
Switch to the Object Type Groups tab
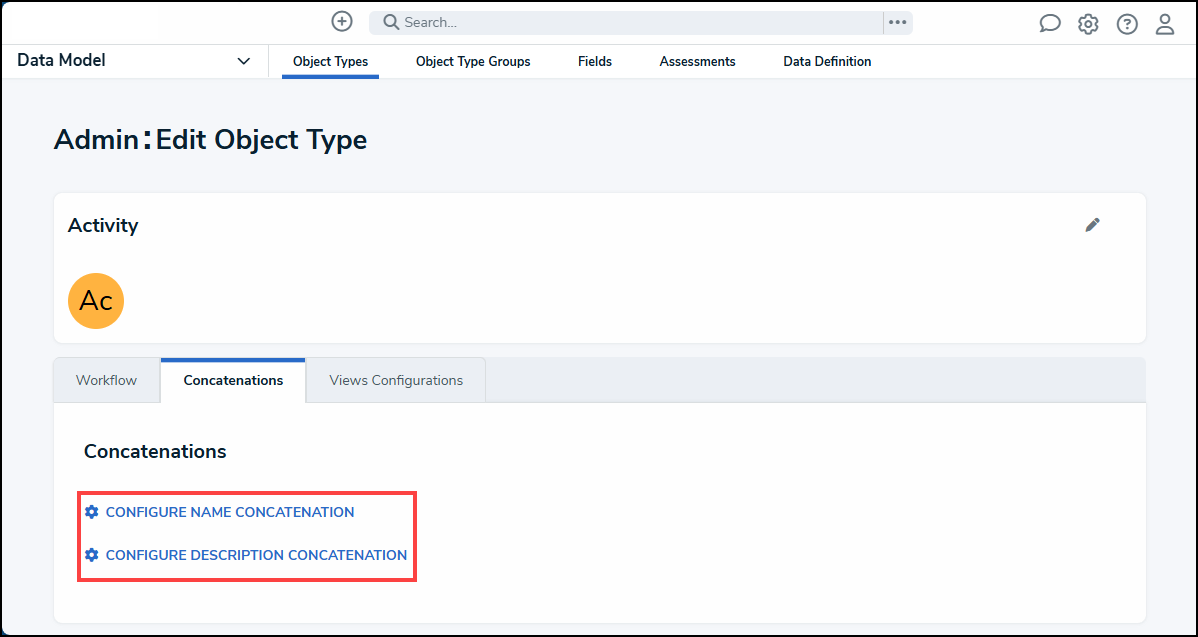coord(473,61)
